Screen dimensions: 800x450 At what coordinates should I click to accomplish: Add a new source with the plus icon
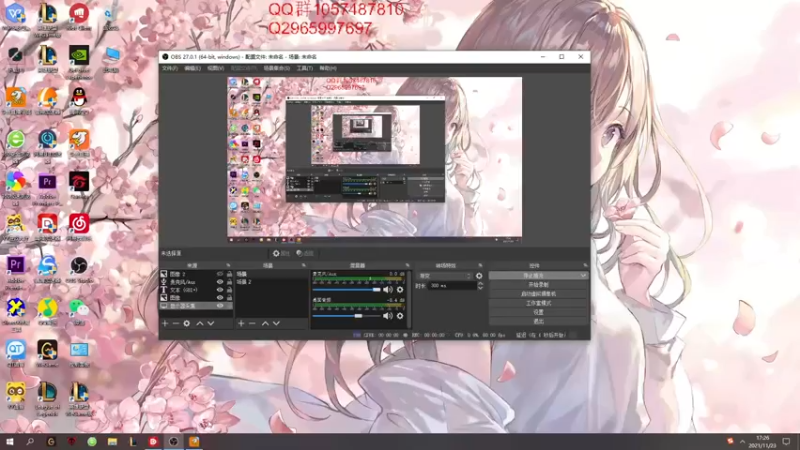165,323
